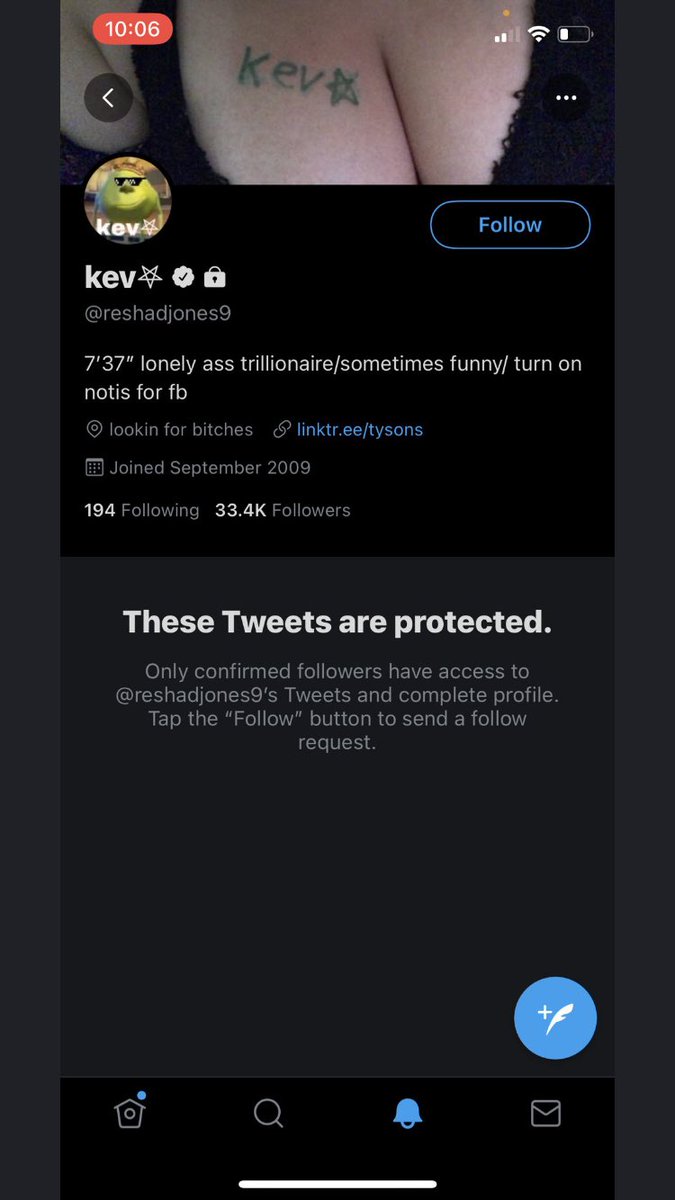This screenshot has height=1200, width=675.
Task: Tap the red 10:06 recording time indicator
Action: coord(133,29)
